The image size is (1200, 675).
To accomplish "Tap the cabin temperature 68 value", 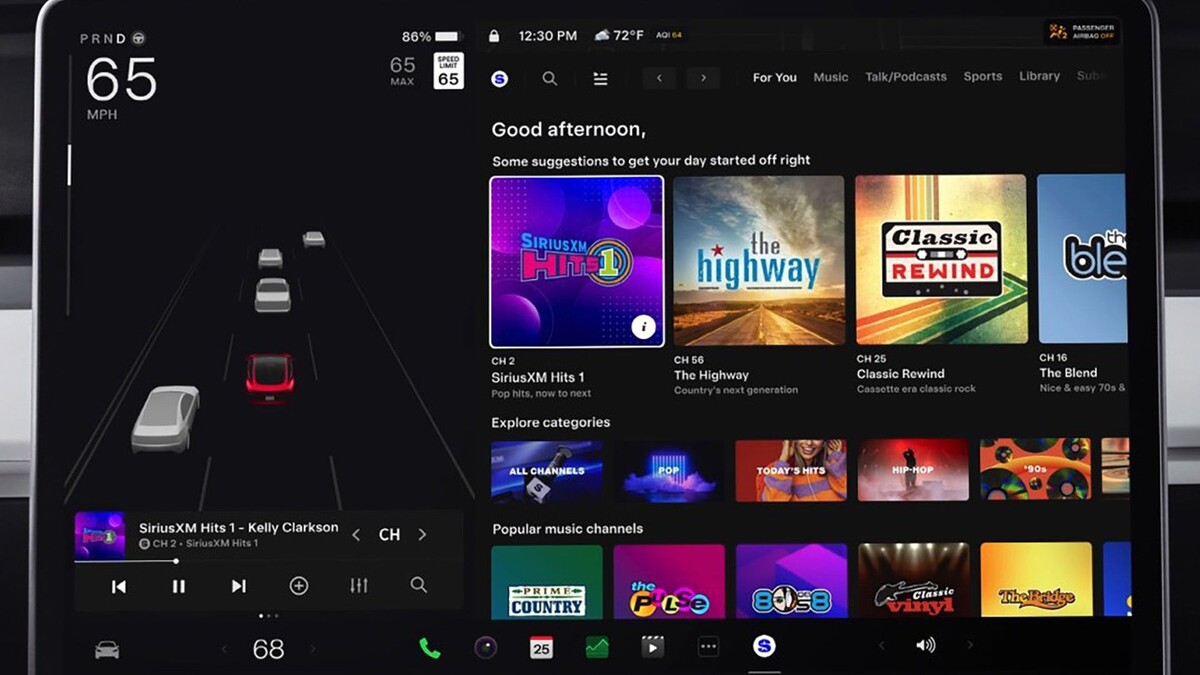I will [268, 650].
